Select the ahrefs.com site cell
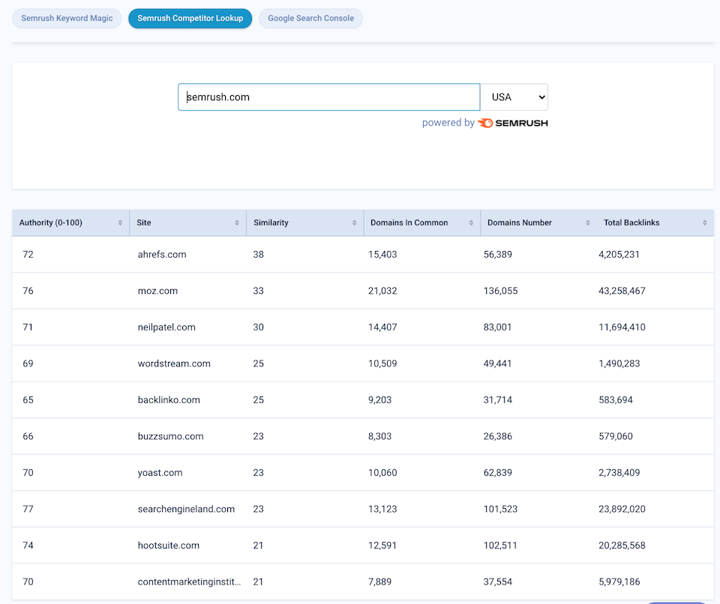 tap(162, 254)
